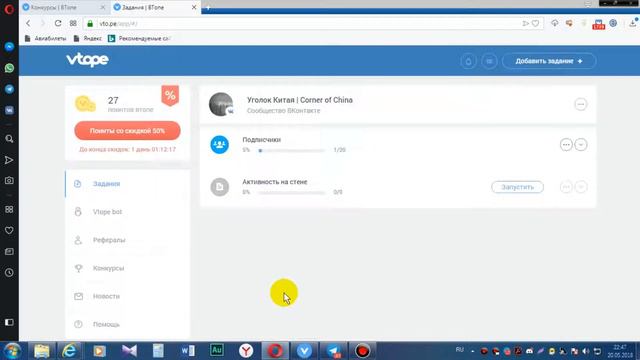Image resolution: width=640 pixels, height=360 pixels.
Task: Open Яндекс bookmark
Action: (88, 38)
